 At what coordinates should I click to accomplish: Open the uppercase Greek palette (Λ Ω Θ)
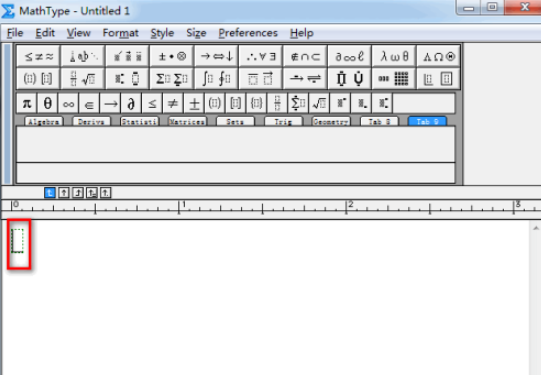(439, 56)
